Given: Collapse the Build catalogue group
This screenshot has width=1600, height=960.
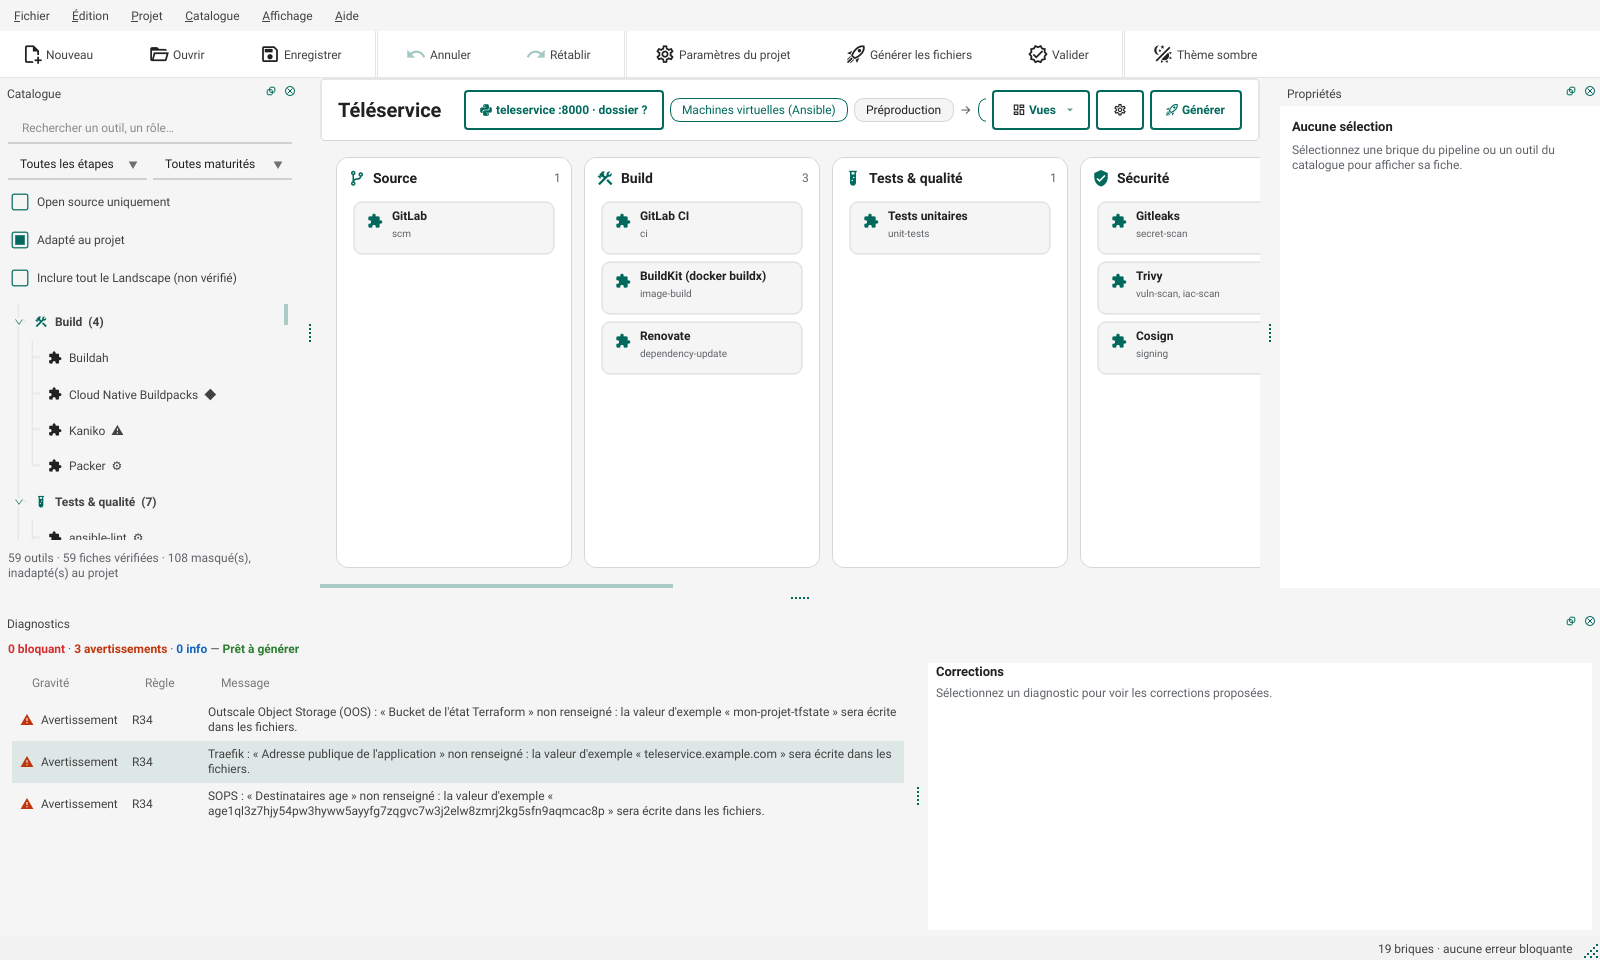Looking at the screenshot, I should (19, 322).
